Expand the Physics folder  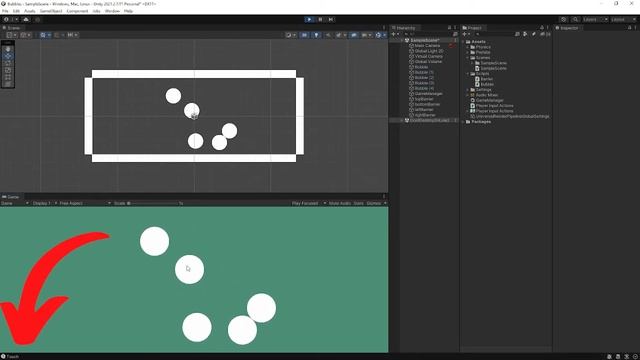[x=468, y=47]
